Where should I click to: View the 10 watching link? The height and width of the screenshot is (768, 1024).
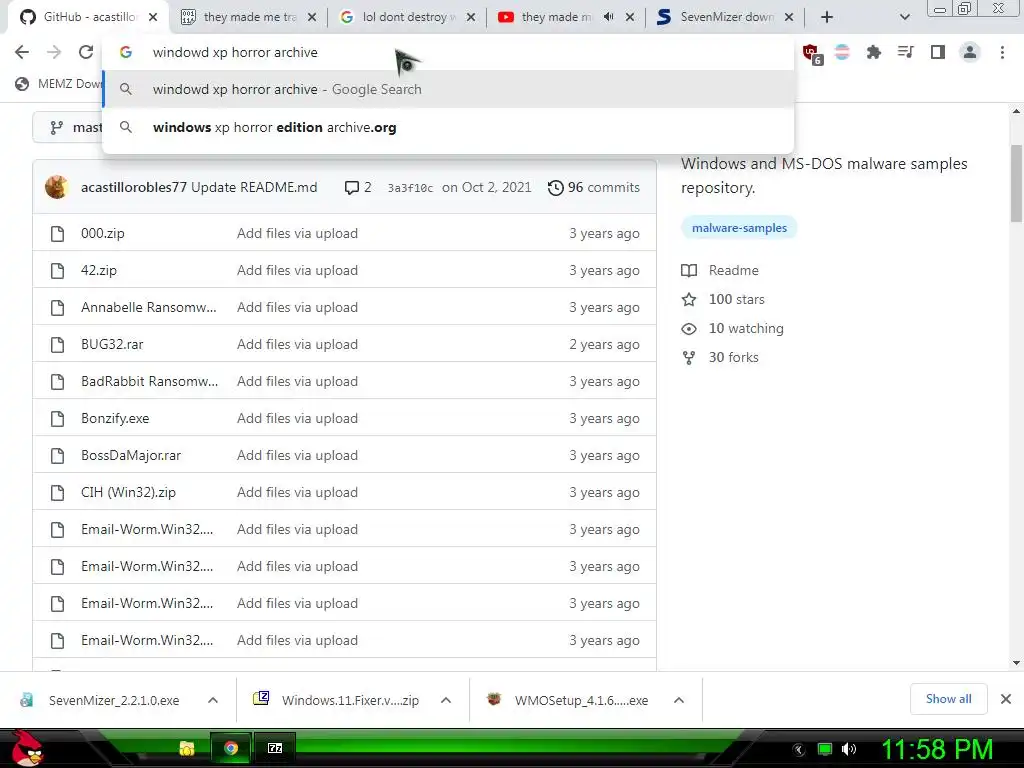732,328
